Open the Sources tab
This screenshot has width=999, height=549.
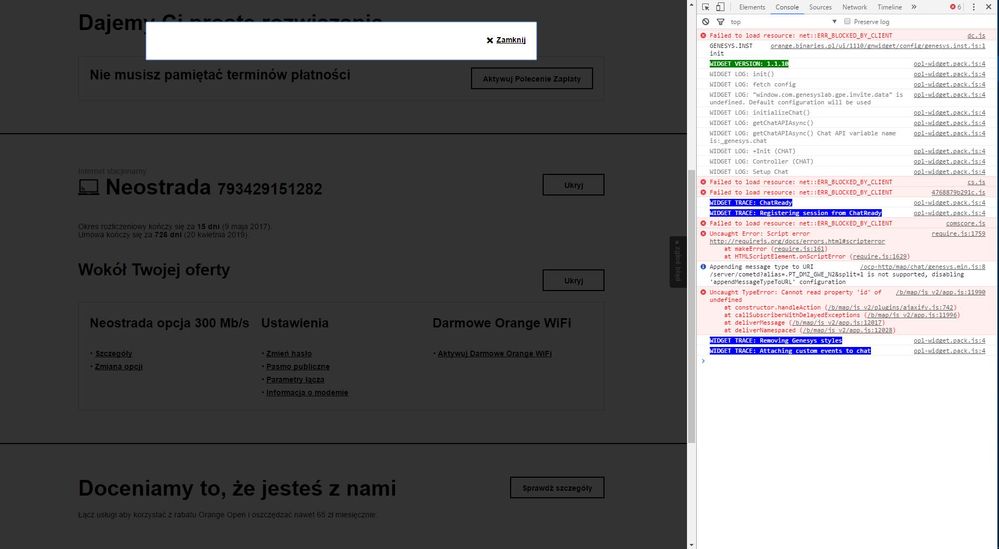[820, 7]
